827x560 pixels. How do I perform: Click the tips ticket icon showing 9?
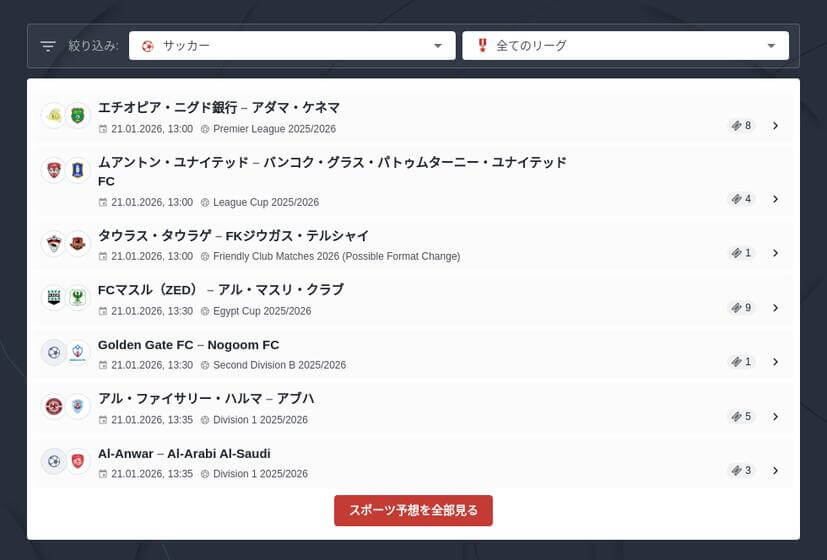coord(736,307)
